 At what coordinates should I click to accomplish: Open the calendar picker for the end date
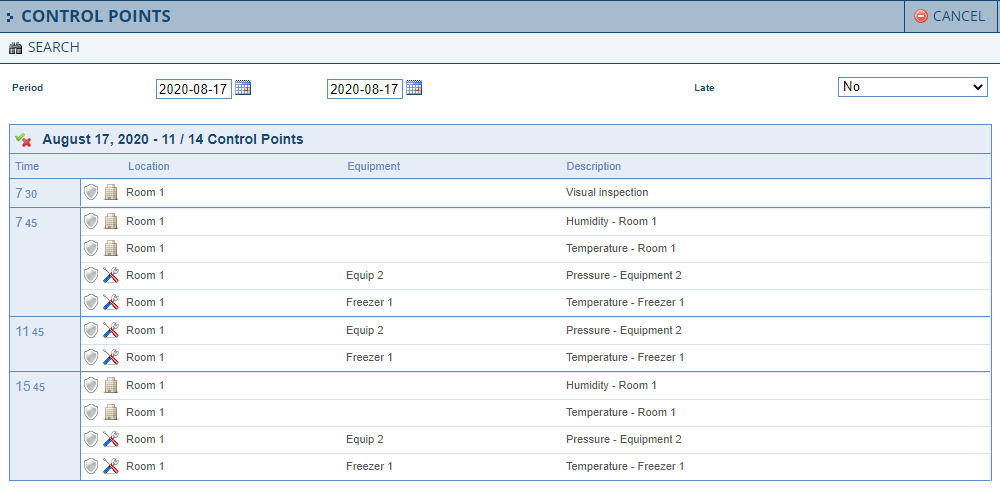pyautogui.click(x=414, y=88)
